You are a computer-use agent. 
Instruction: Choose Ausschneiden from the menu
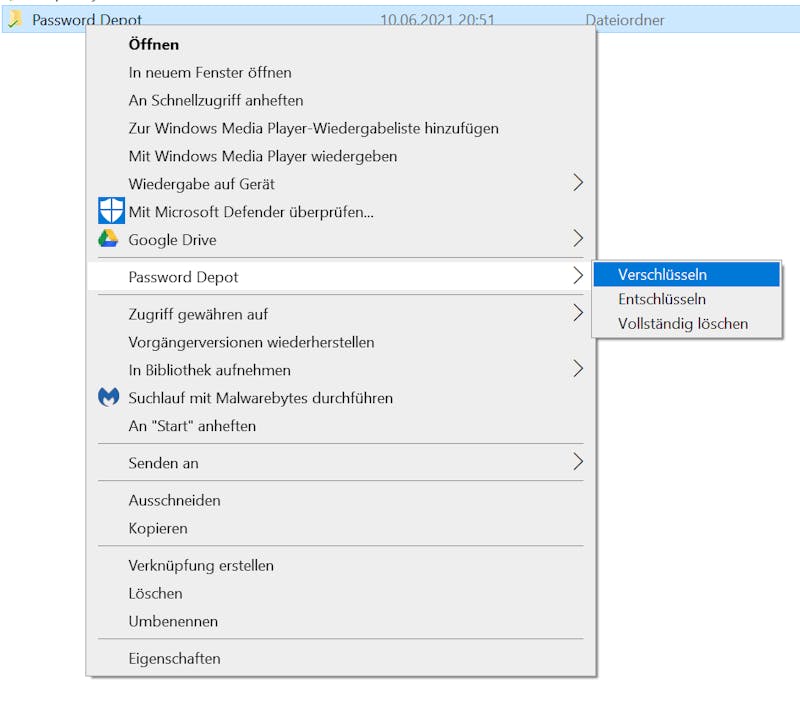341,500
